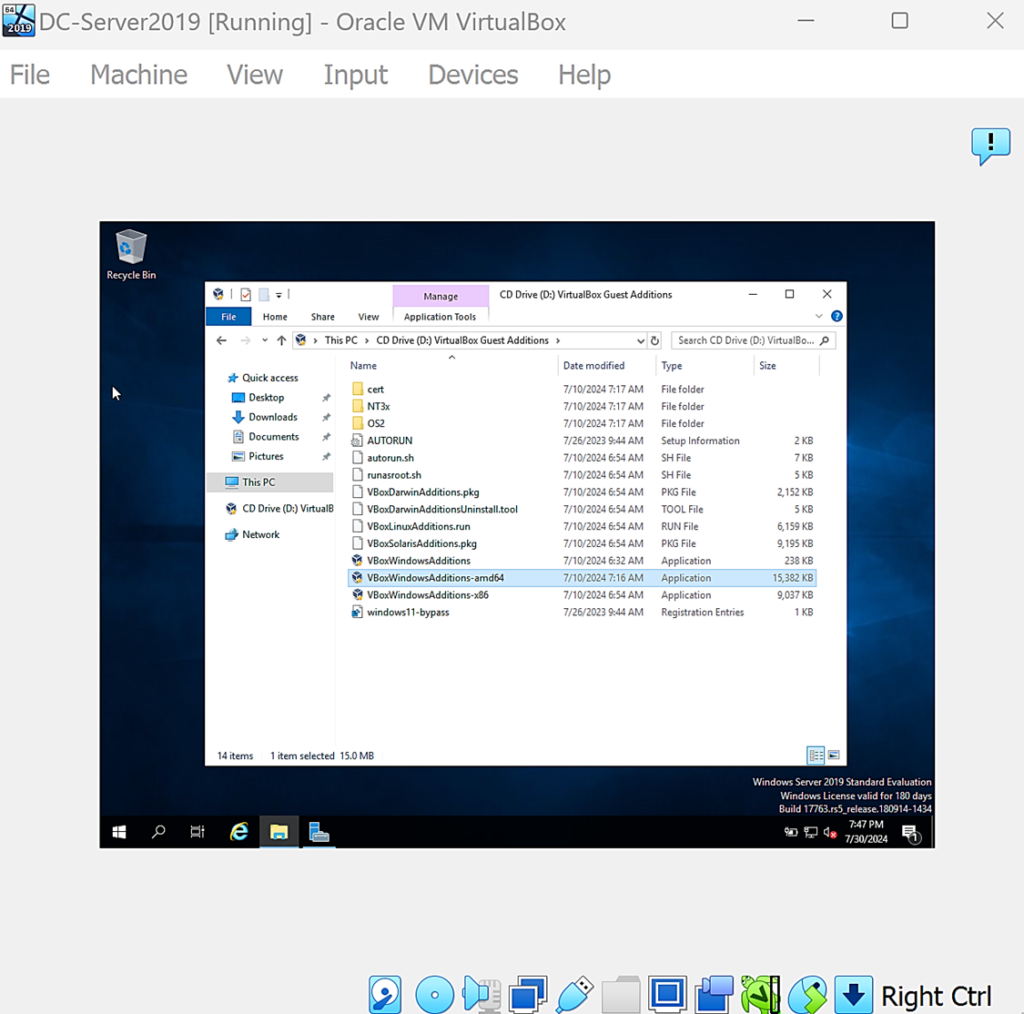Open the Devices menu in VirtualBox

click(x=473, y=75)
